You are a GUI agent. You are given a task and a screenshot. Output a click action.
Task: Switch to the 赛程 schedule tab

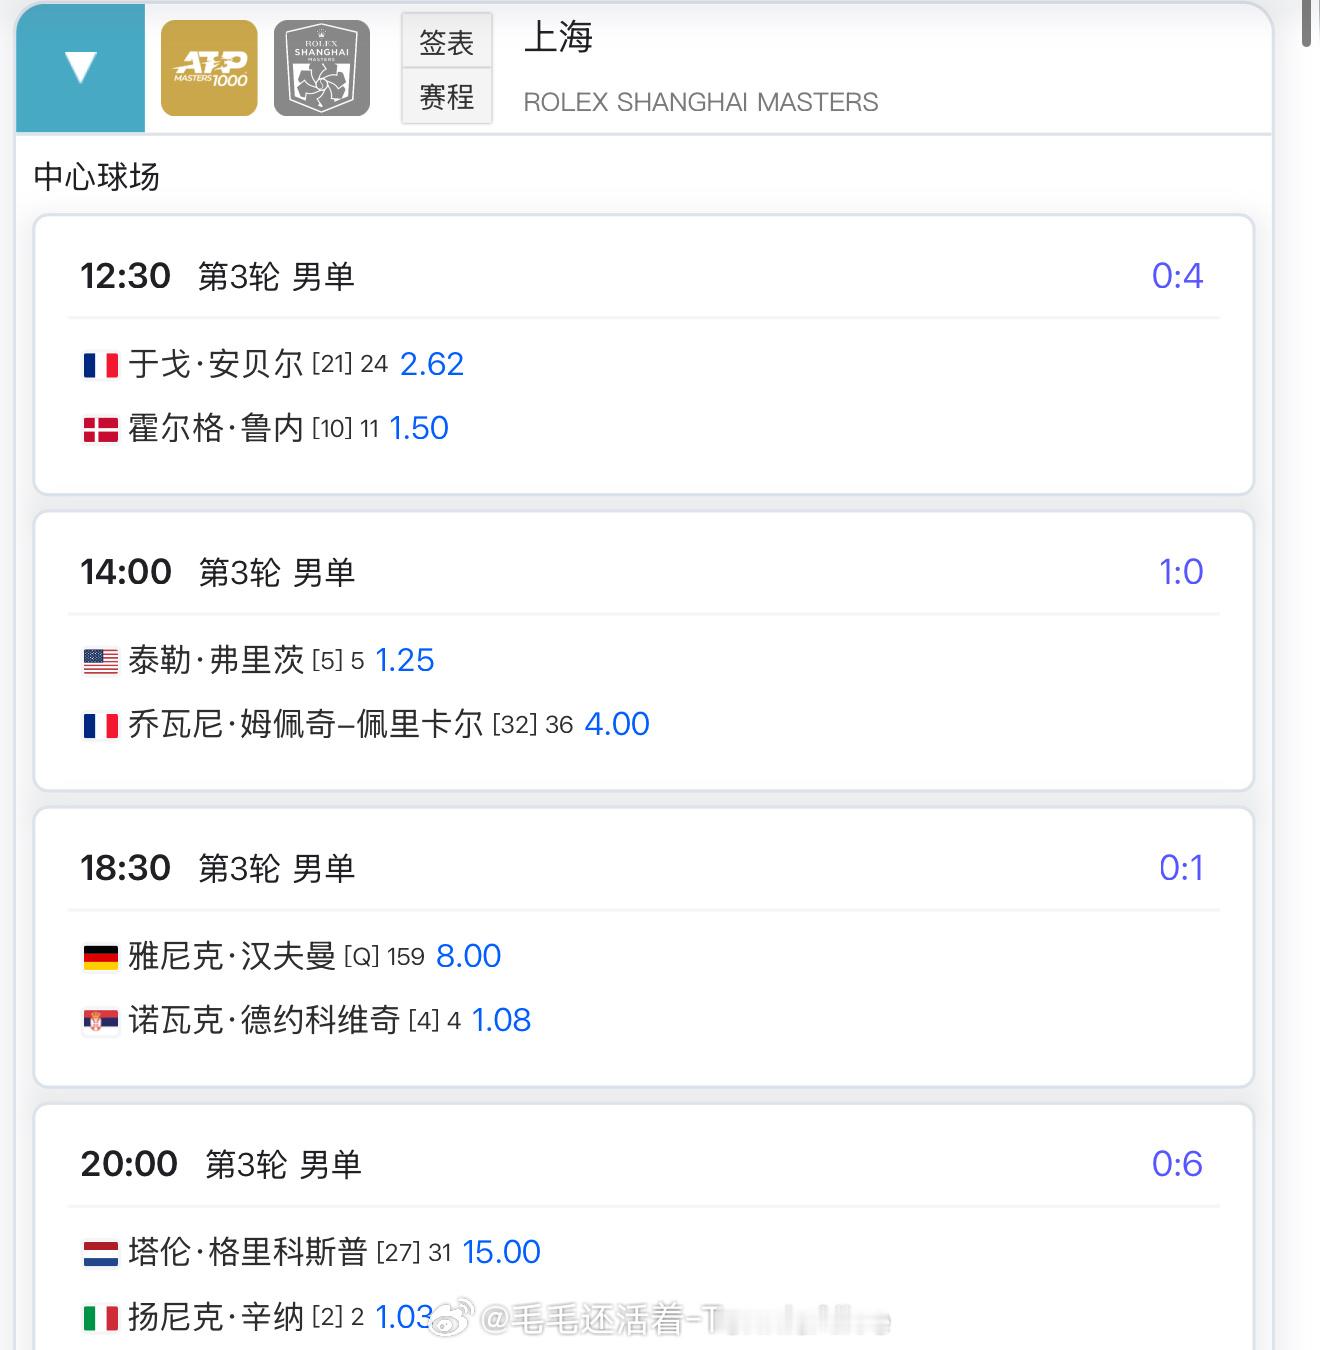pos(446,97)
